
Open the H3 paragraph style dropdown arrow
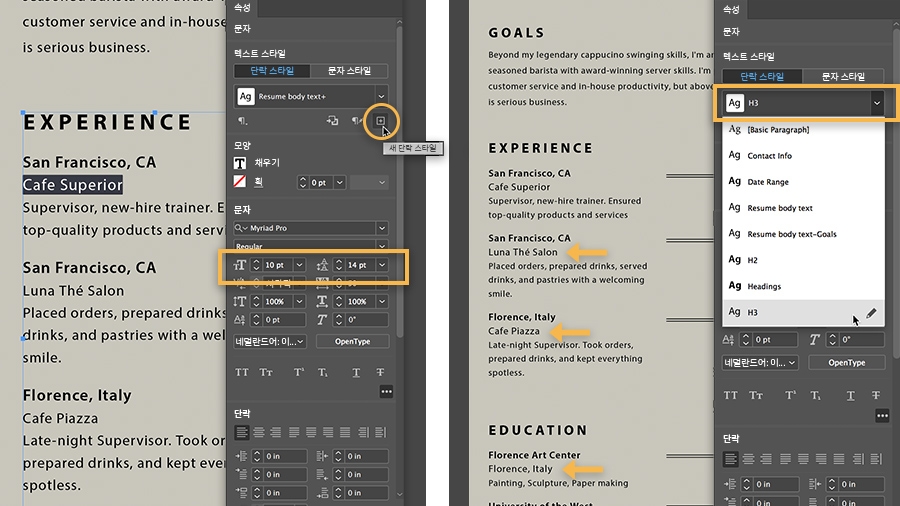tap(876, 103)
